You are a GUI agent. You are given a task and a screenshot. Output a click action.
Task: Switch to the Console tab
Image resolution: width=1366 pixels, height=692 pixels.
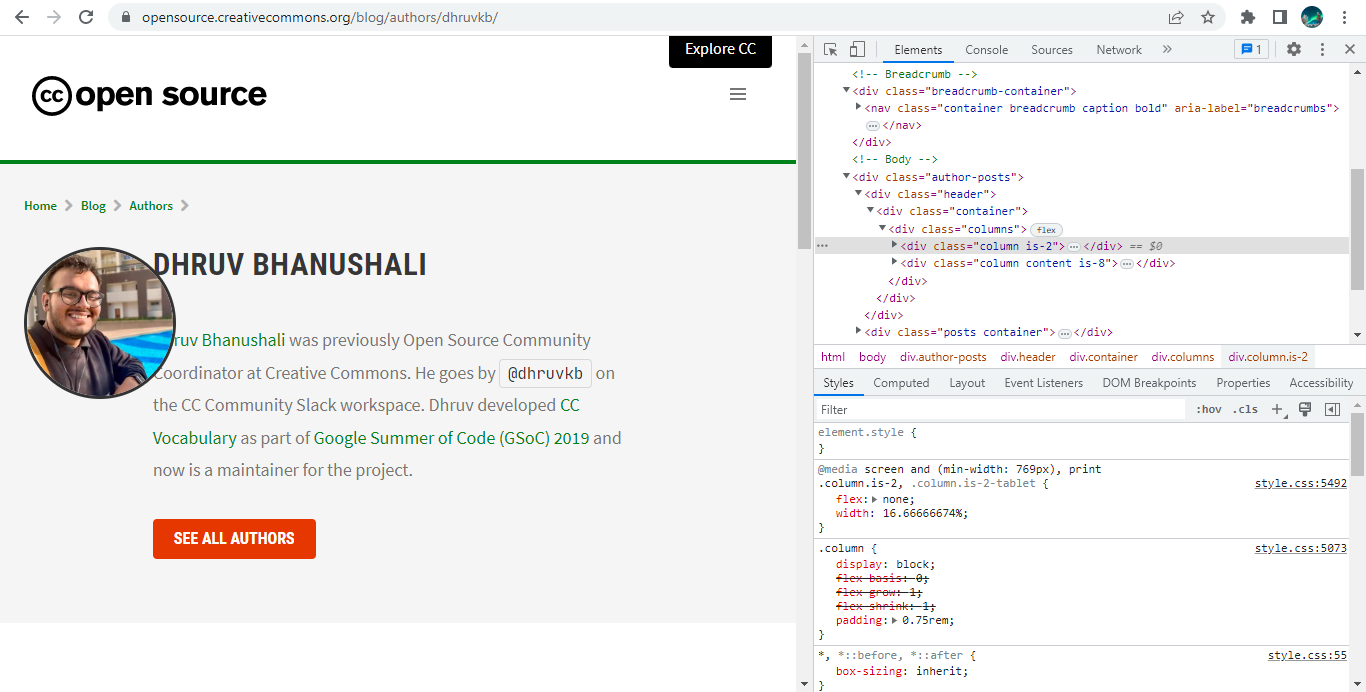986,50
